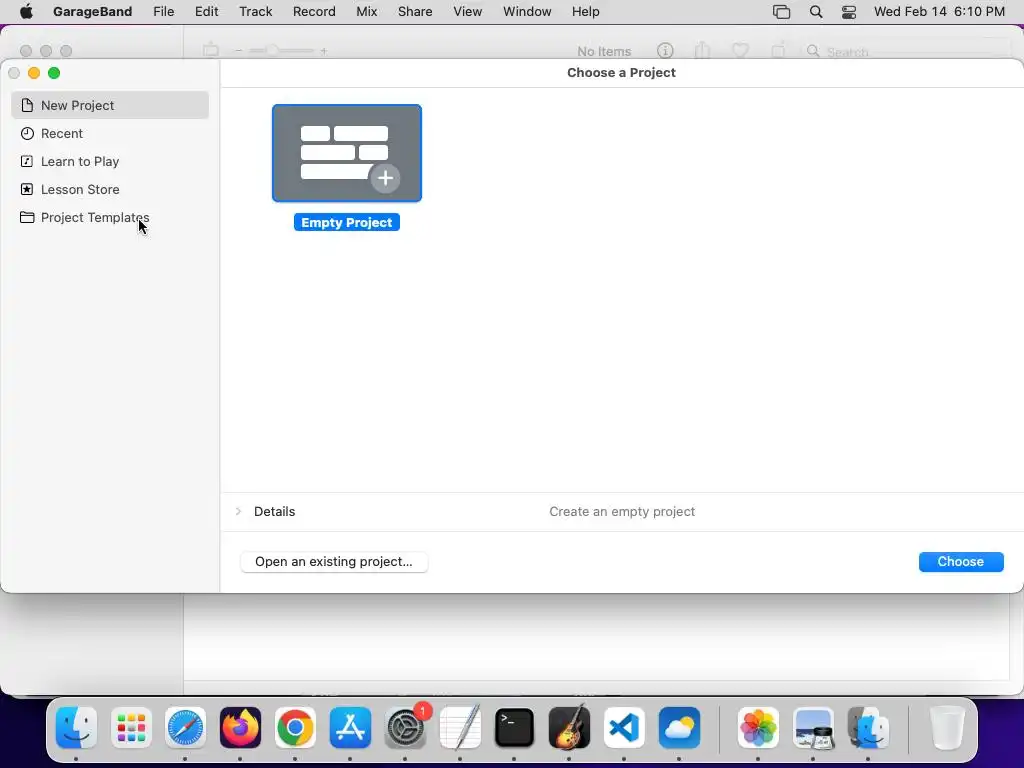Viewport: 1024px width, 768px height.
Task: Open the GarageBand application menu
Action: coord(93,12)
